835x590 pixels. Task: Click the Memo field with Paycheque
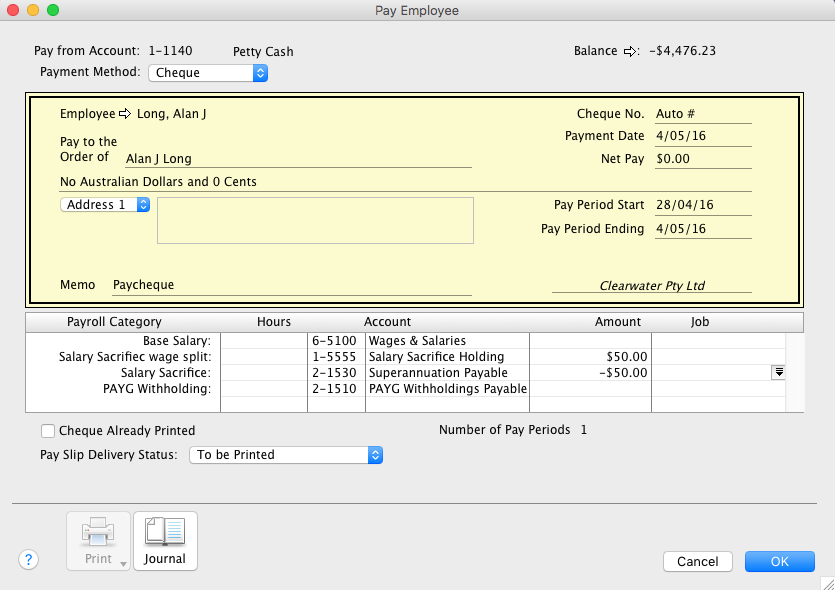point(290,285)
